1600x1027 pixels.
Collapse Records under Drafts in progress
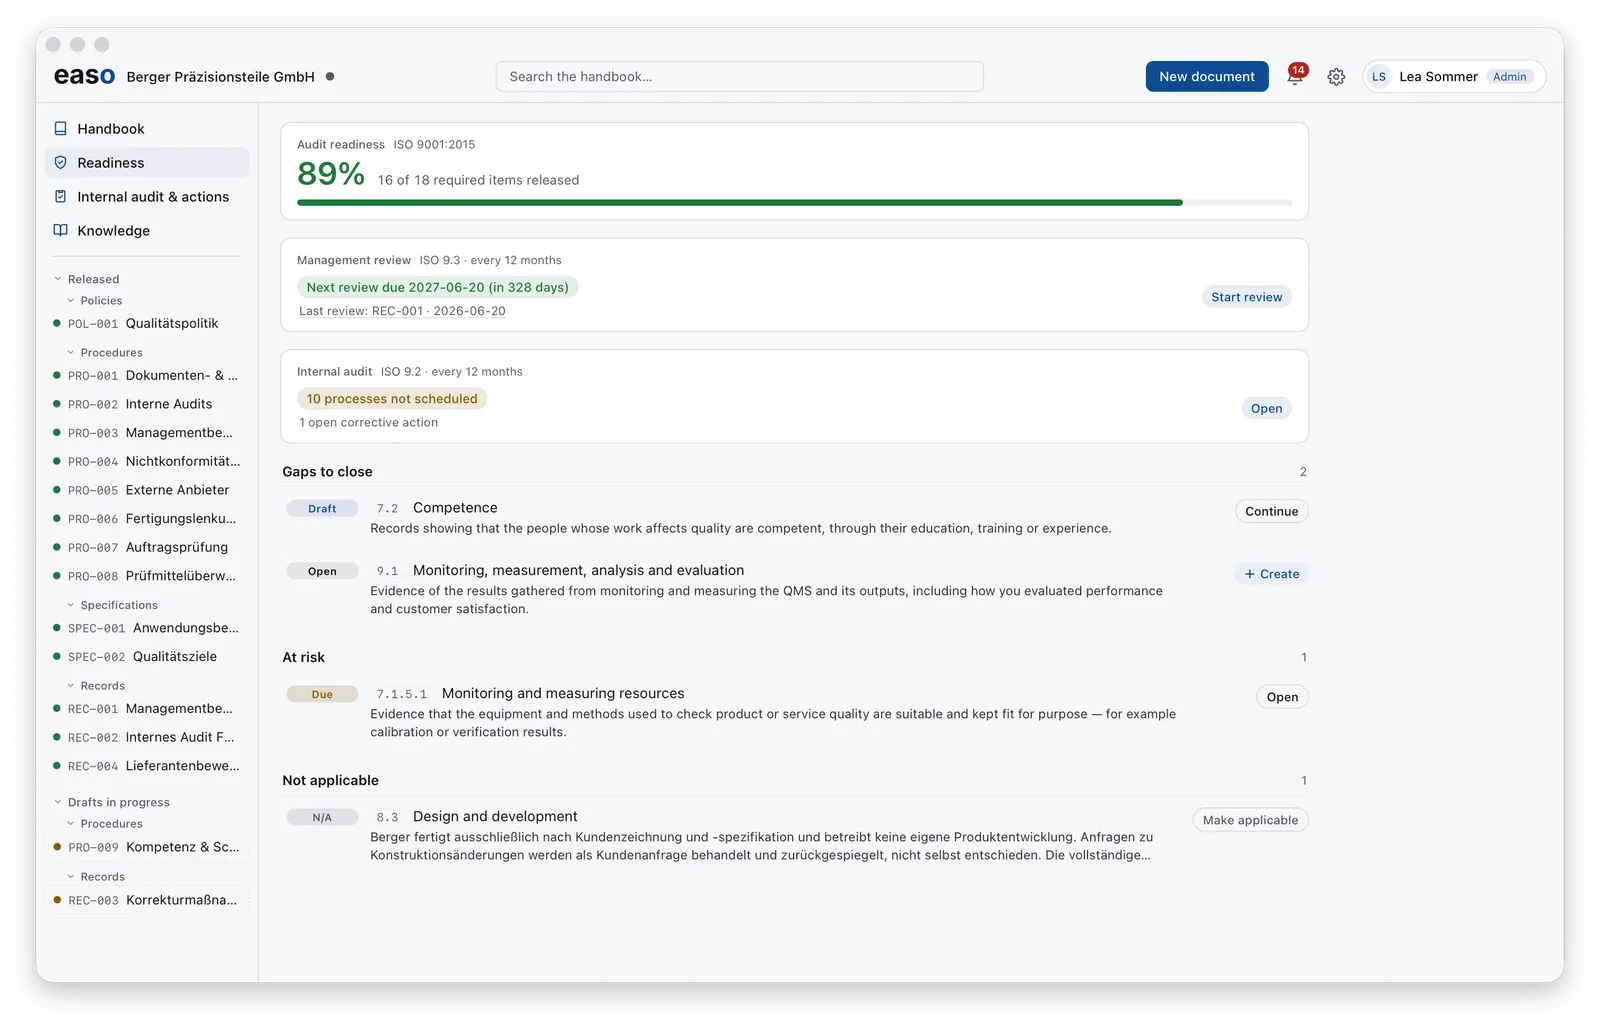point(96,877)
